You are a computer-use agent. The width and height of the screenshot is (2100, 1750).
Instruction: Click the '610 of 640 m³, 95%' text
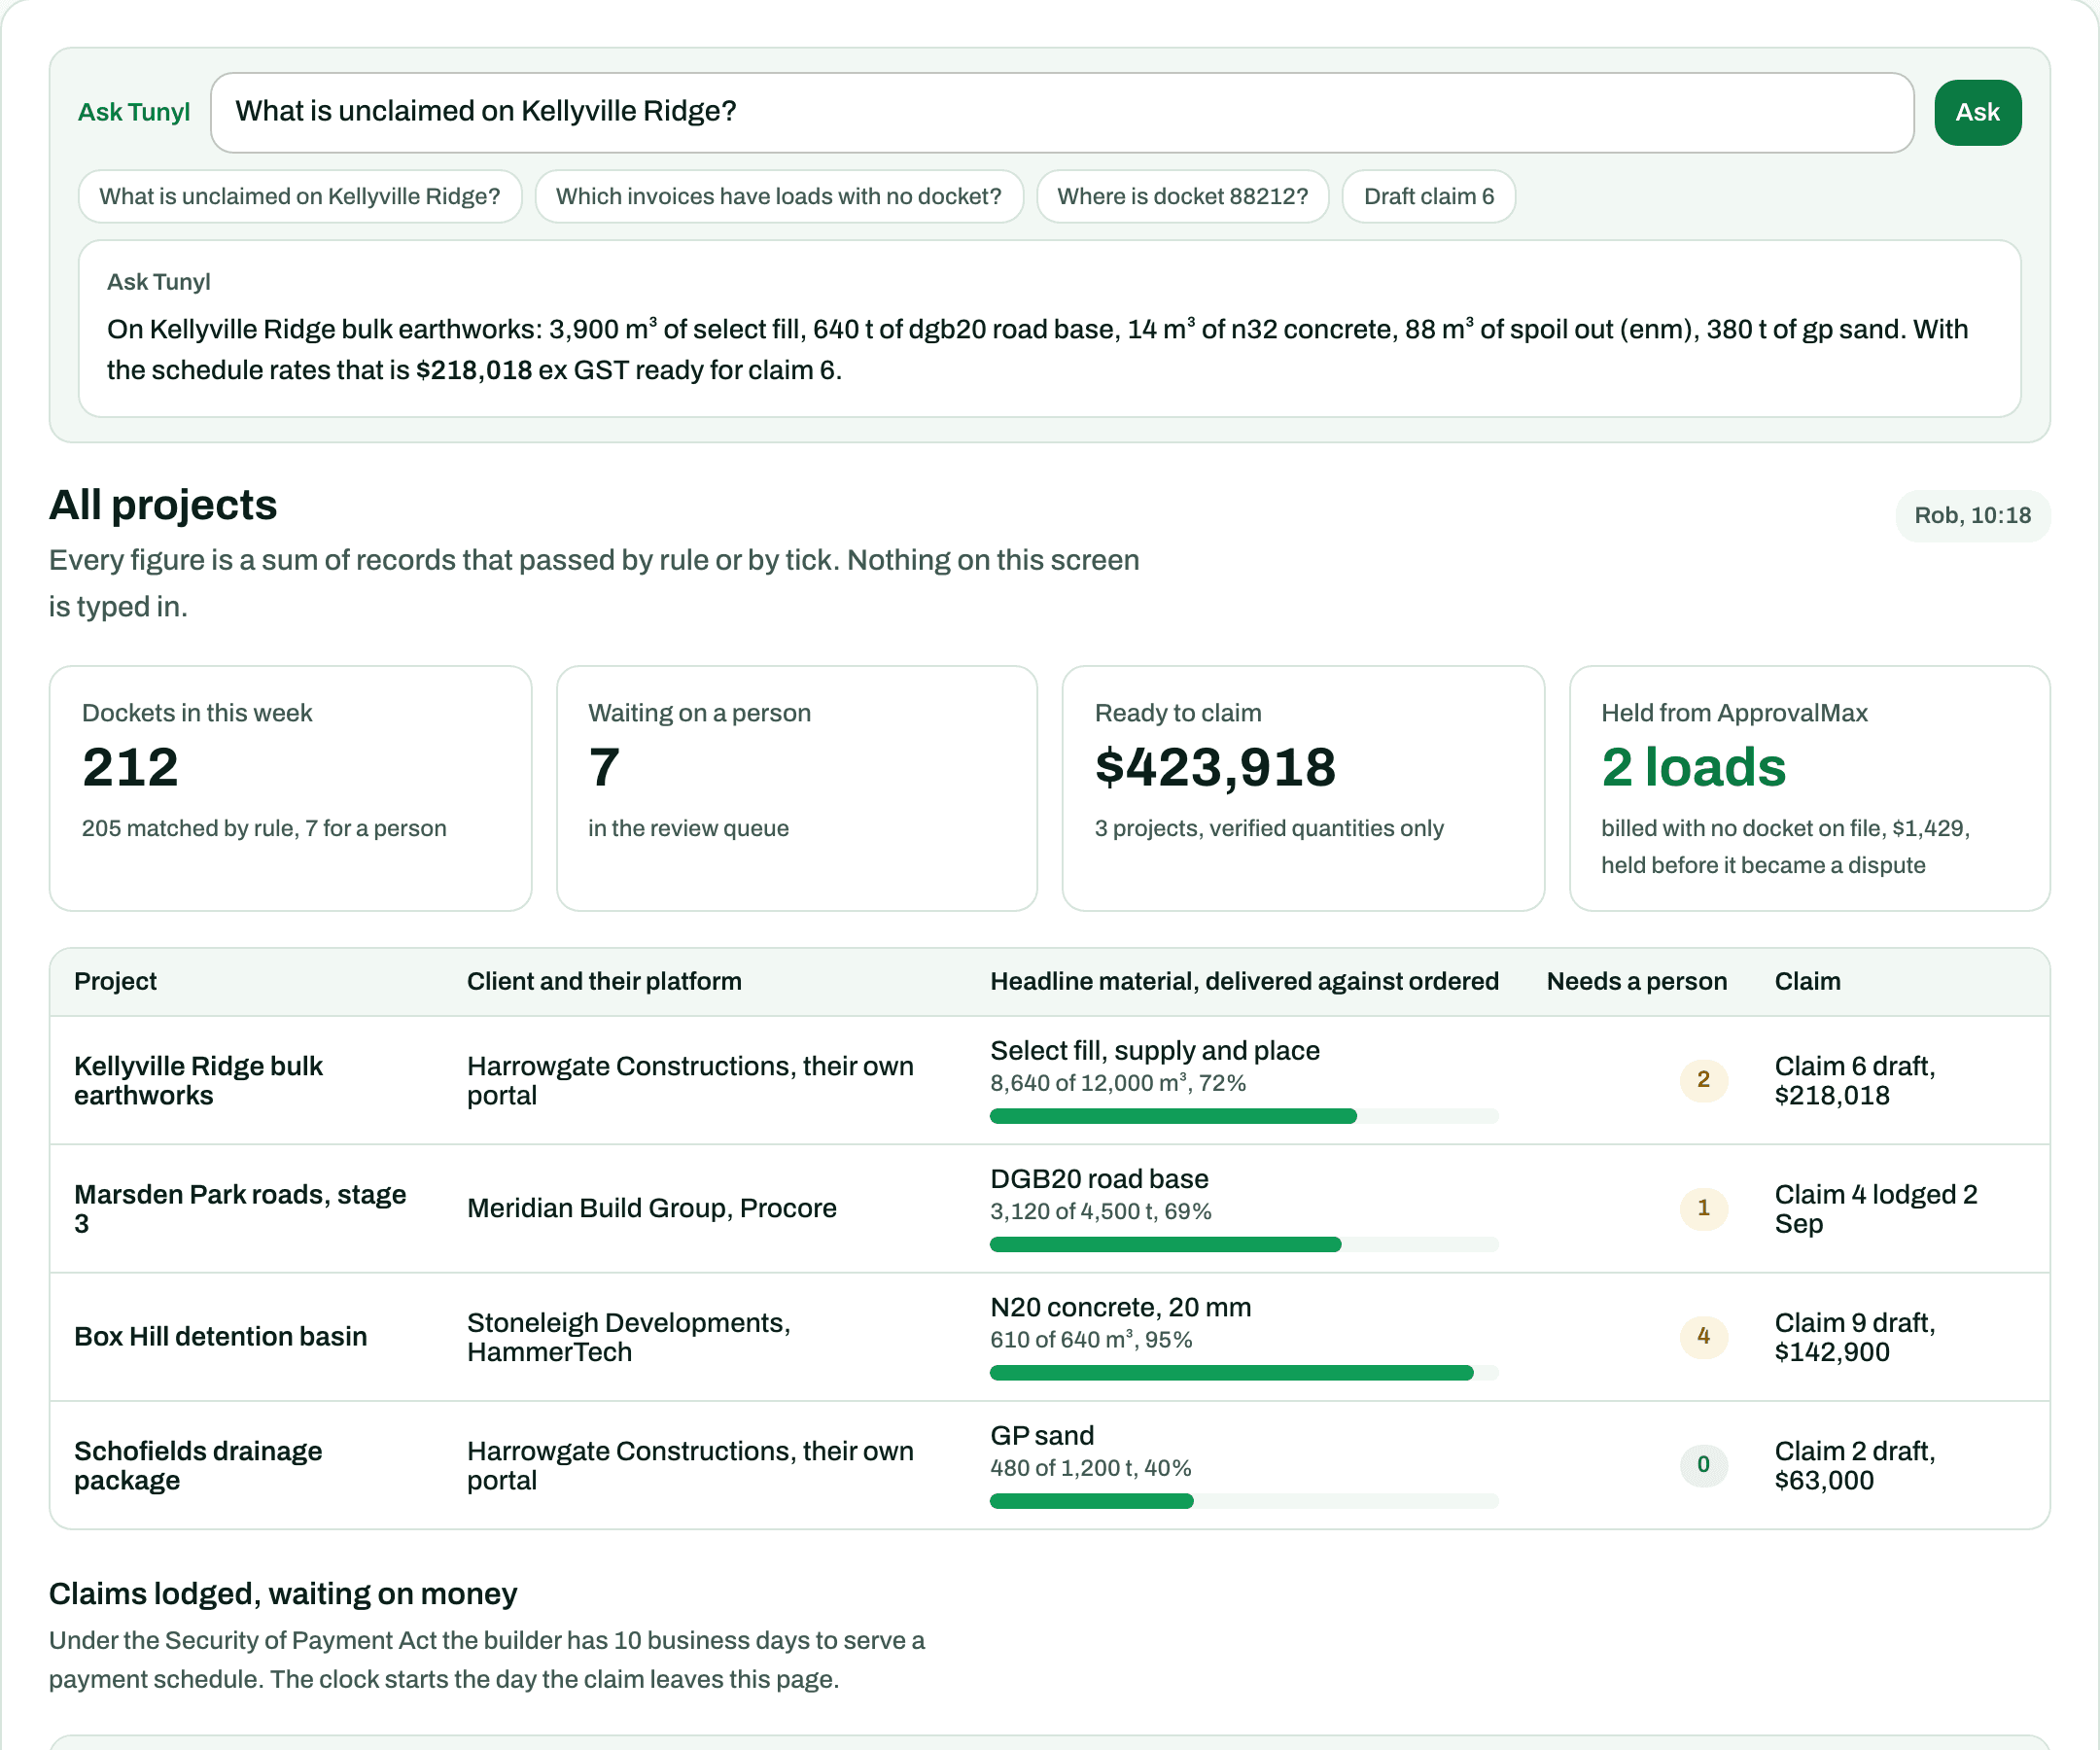click(x=1091, y=1340)
